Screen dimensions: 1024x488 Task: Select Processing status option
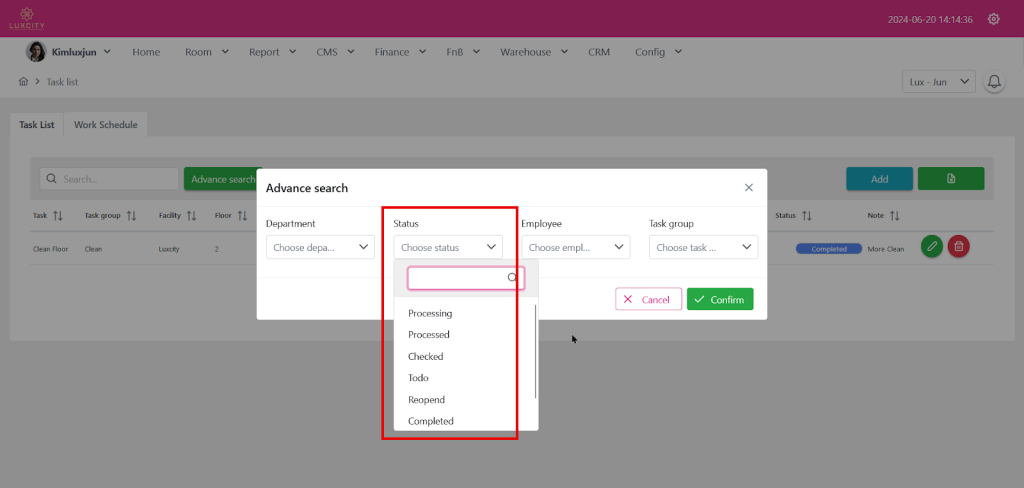[430, 314]
